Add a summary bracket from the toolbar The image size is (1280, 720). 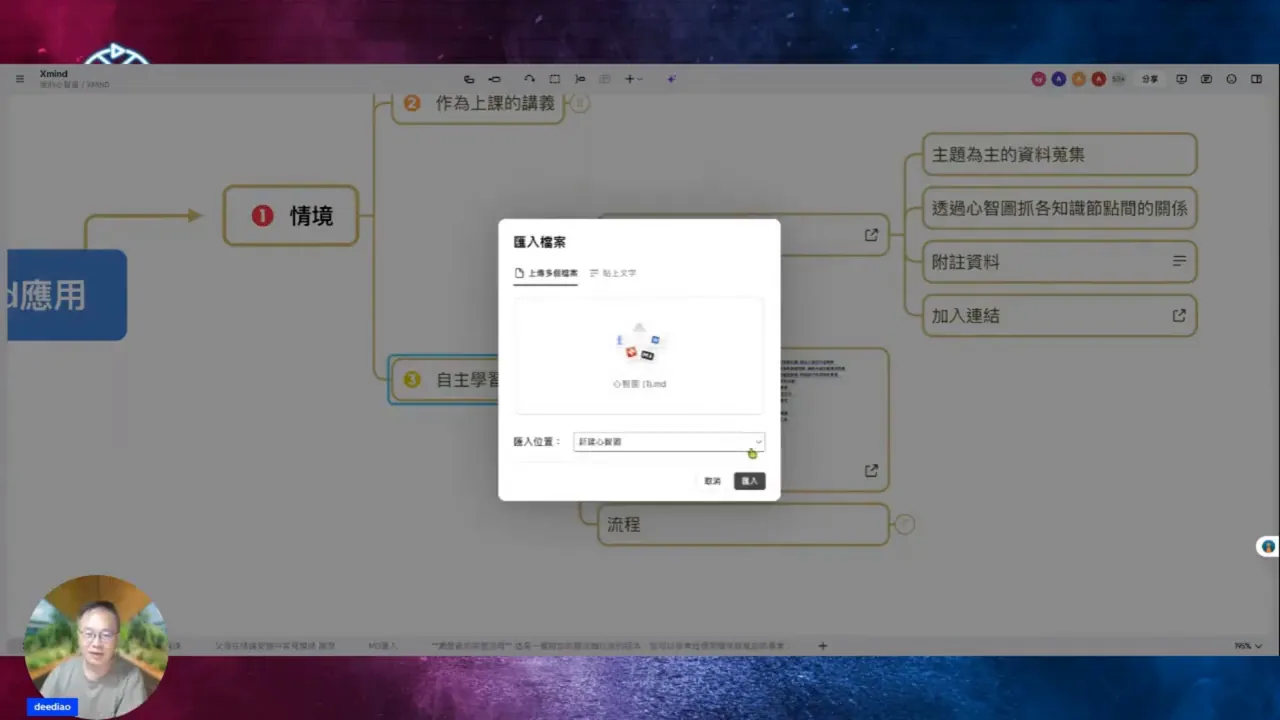click(x=580, y=79)
